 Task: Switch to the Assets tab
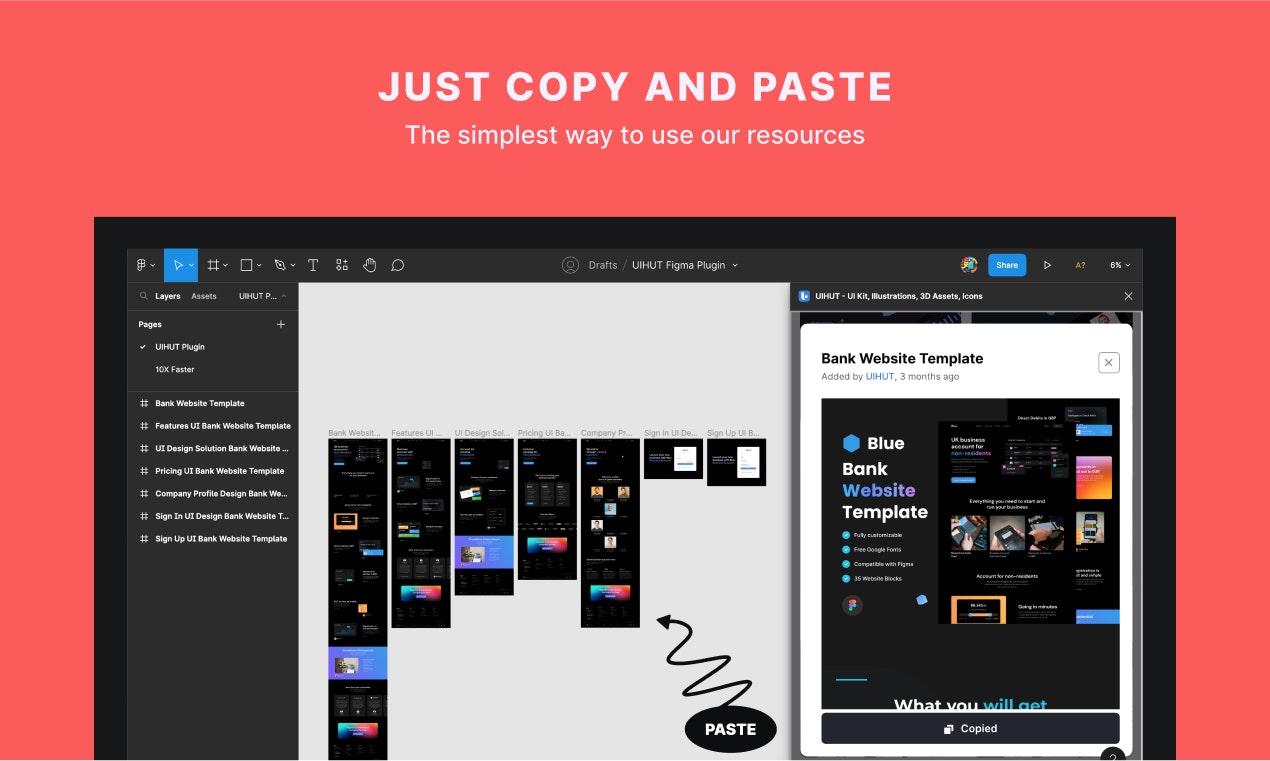[204, 296]
